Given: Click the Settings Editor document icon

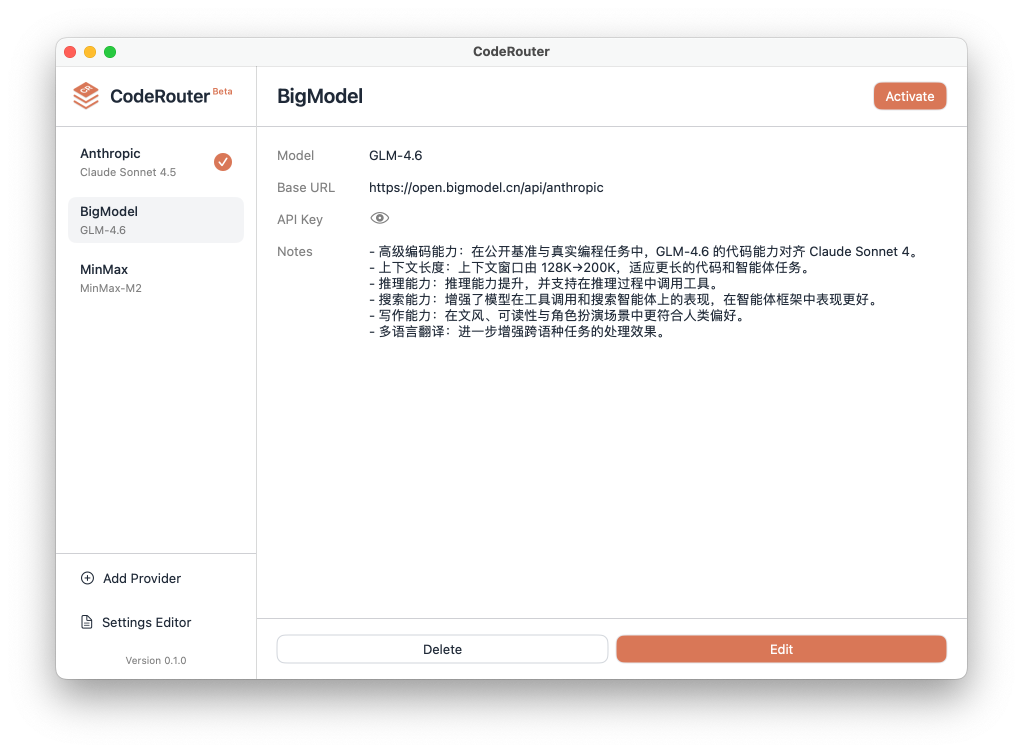Looking at the screenshot, I should tap(87, 622).
